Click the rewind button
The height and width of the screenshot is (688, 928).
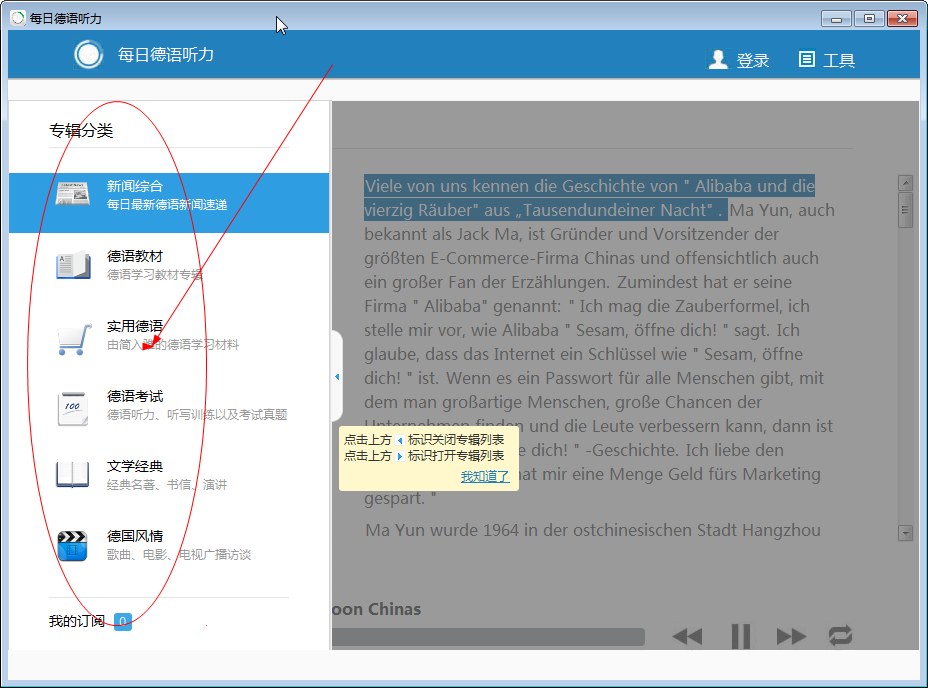click(688, 636)
